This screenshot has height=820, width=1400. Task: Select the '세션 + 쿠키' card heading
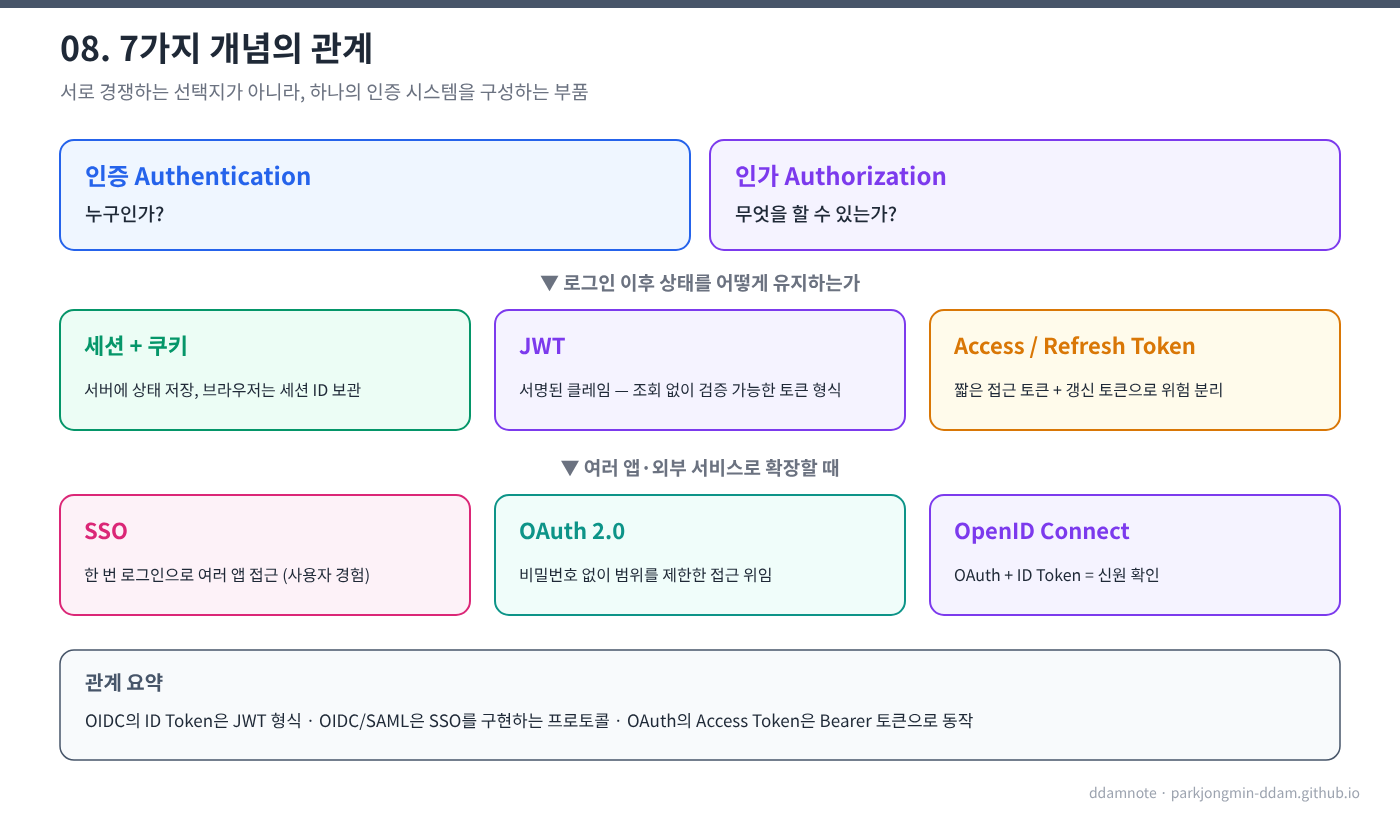click(136, 346)
